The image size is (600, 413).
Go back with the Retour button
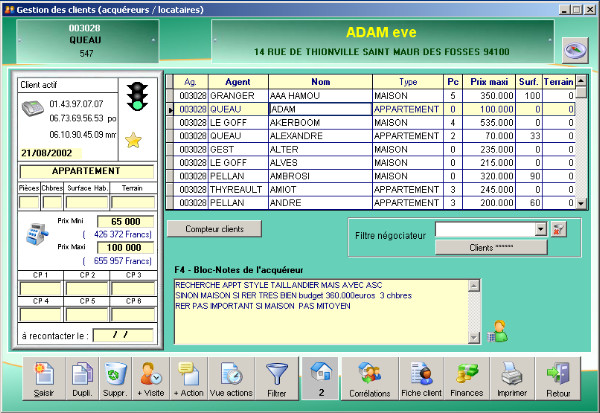[x=558, y=379]
